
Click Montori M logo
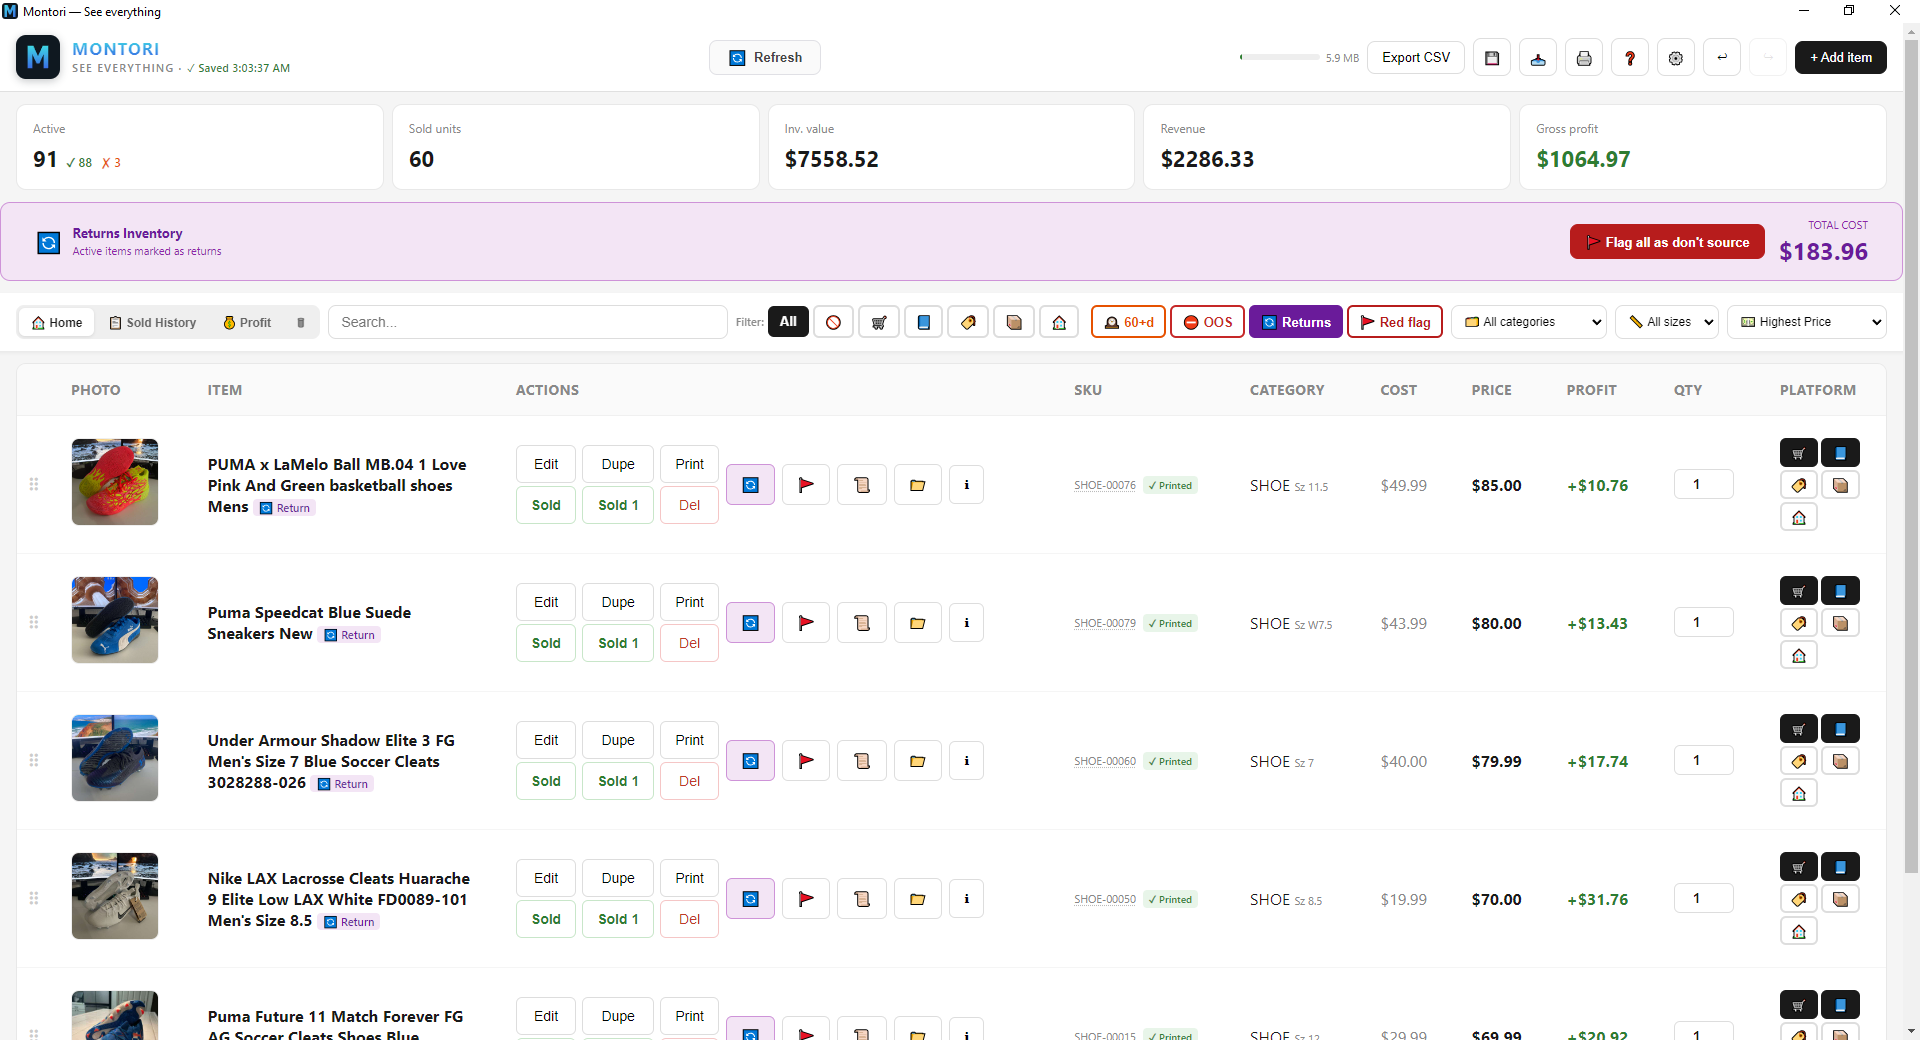(x=38, y=57)
